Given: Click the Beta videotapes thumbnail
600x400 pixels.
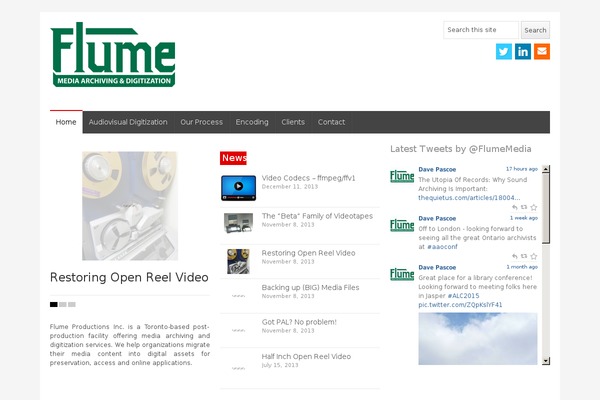Looking at the screenshot, I should (238, 223).
